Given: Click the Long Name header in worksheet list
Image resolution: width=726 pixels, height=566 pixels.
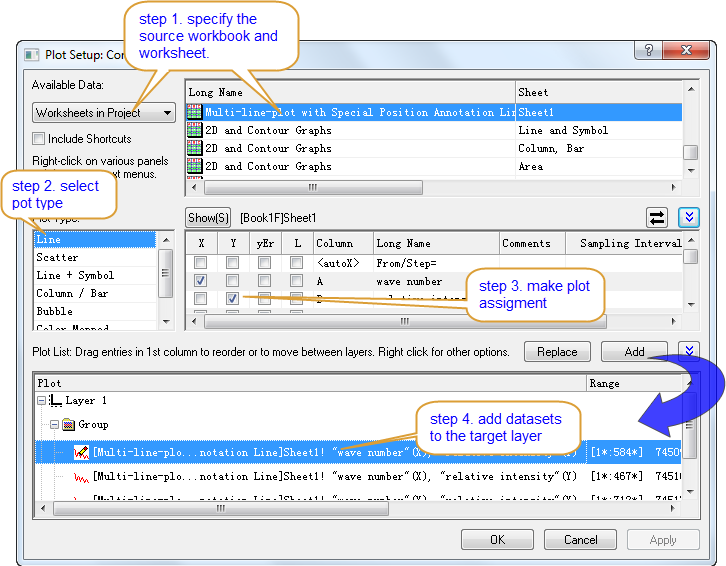Looking at the screenshot, I should coord(350,92).
